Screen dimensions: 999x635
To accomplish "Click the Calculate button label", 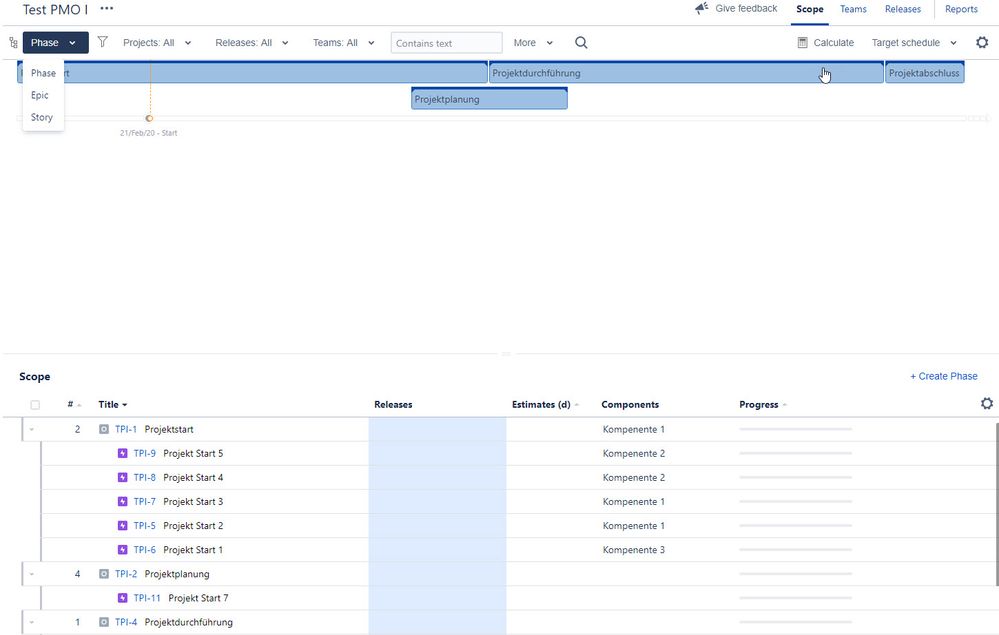I will tap(833, 43).
